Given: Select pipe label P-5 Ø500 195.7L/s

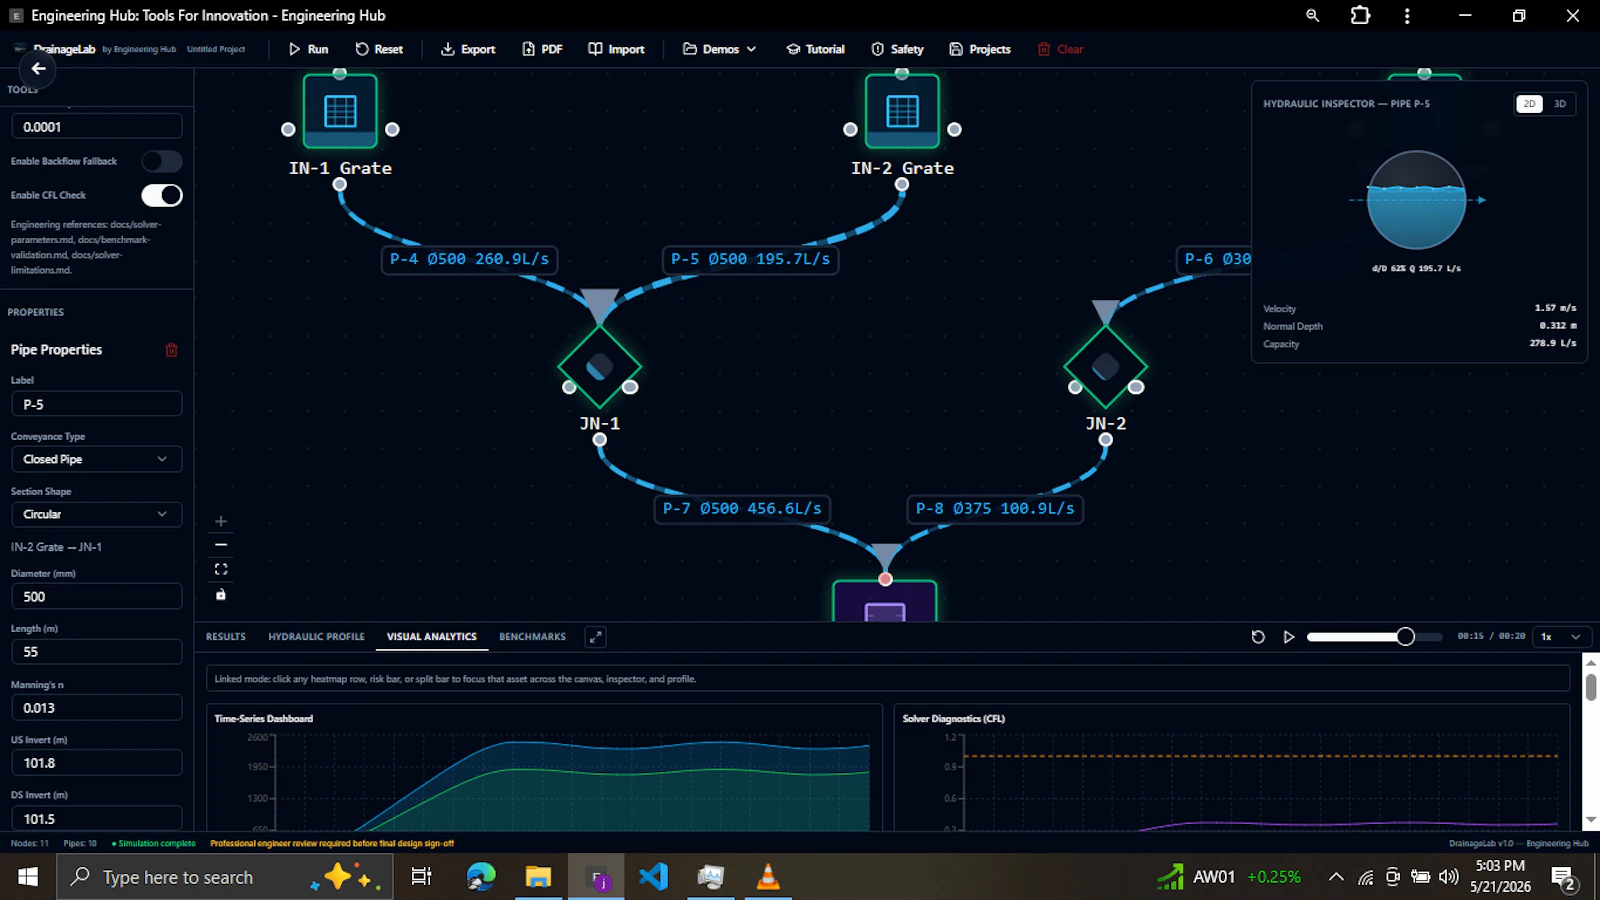Looking at the screenshot, I should pos(750,259).
